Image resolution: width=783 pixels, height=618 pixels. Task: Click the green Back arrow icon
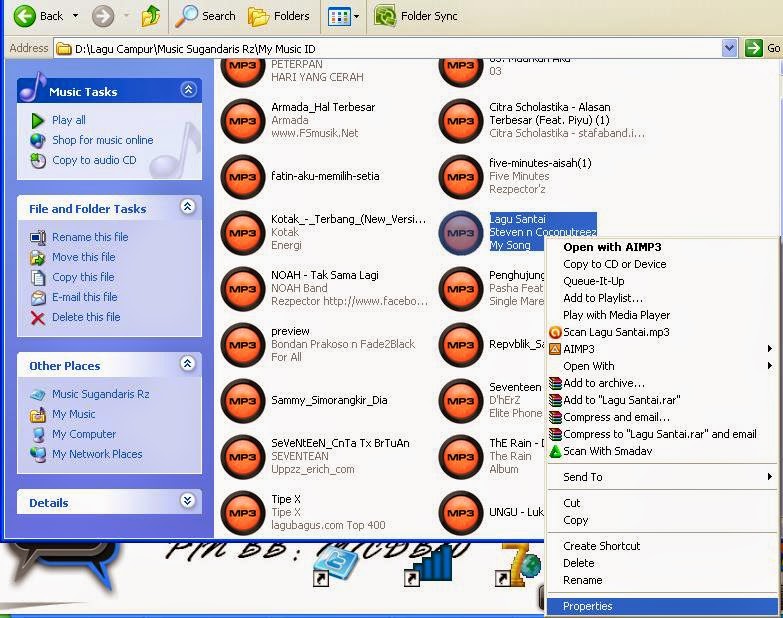pyautogui.click(x=24, y=16)
